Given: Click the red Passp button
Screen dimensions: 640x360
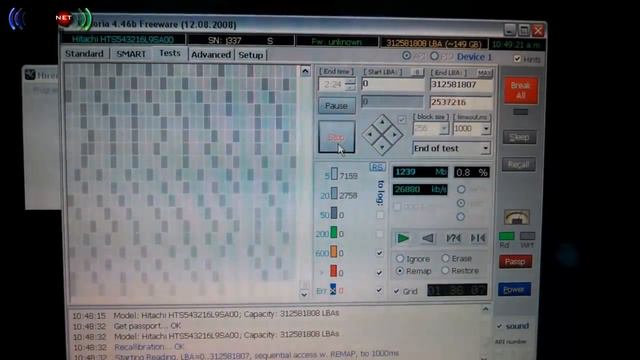Looking at the screenshot, I should (515, 262).
